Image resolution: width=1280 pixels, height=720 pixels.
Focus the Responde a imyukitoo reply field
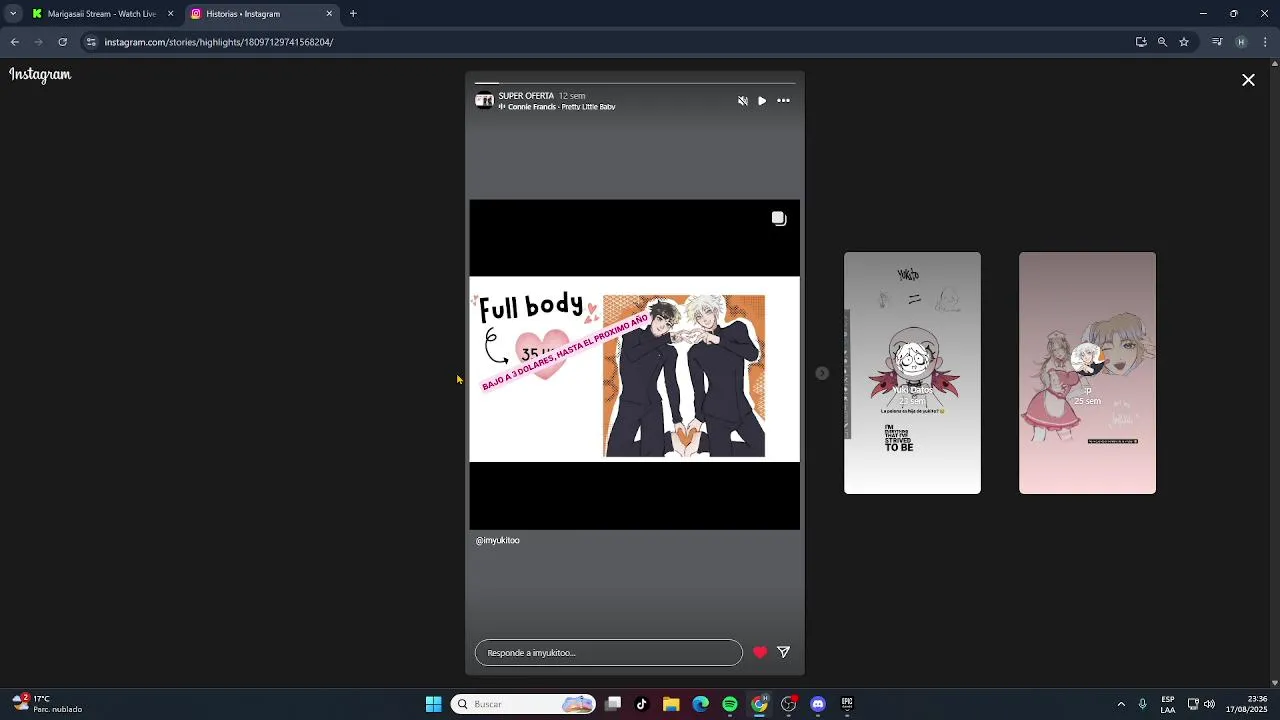608,653
